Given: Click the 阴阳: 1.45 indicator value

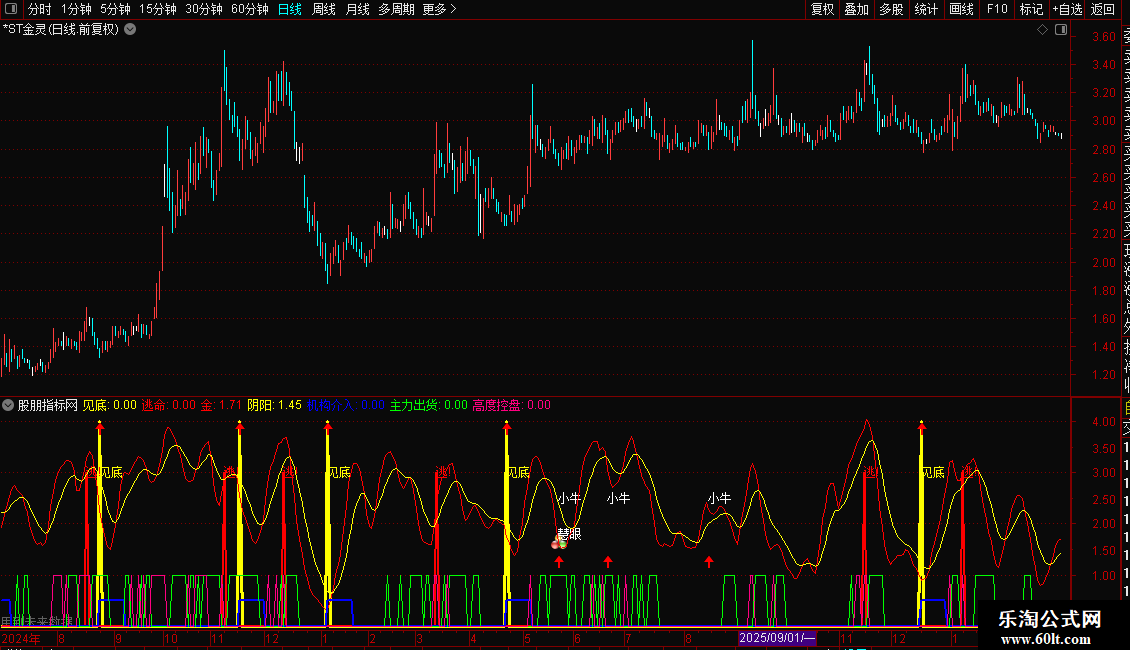Looking at the screenshot, I should click(275, 405).
